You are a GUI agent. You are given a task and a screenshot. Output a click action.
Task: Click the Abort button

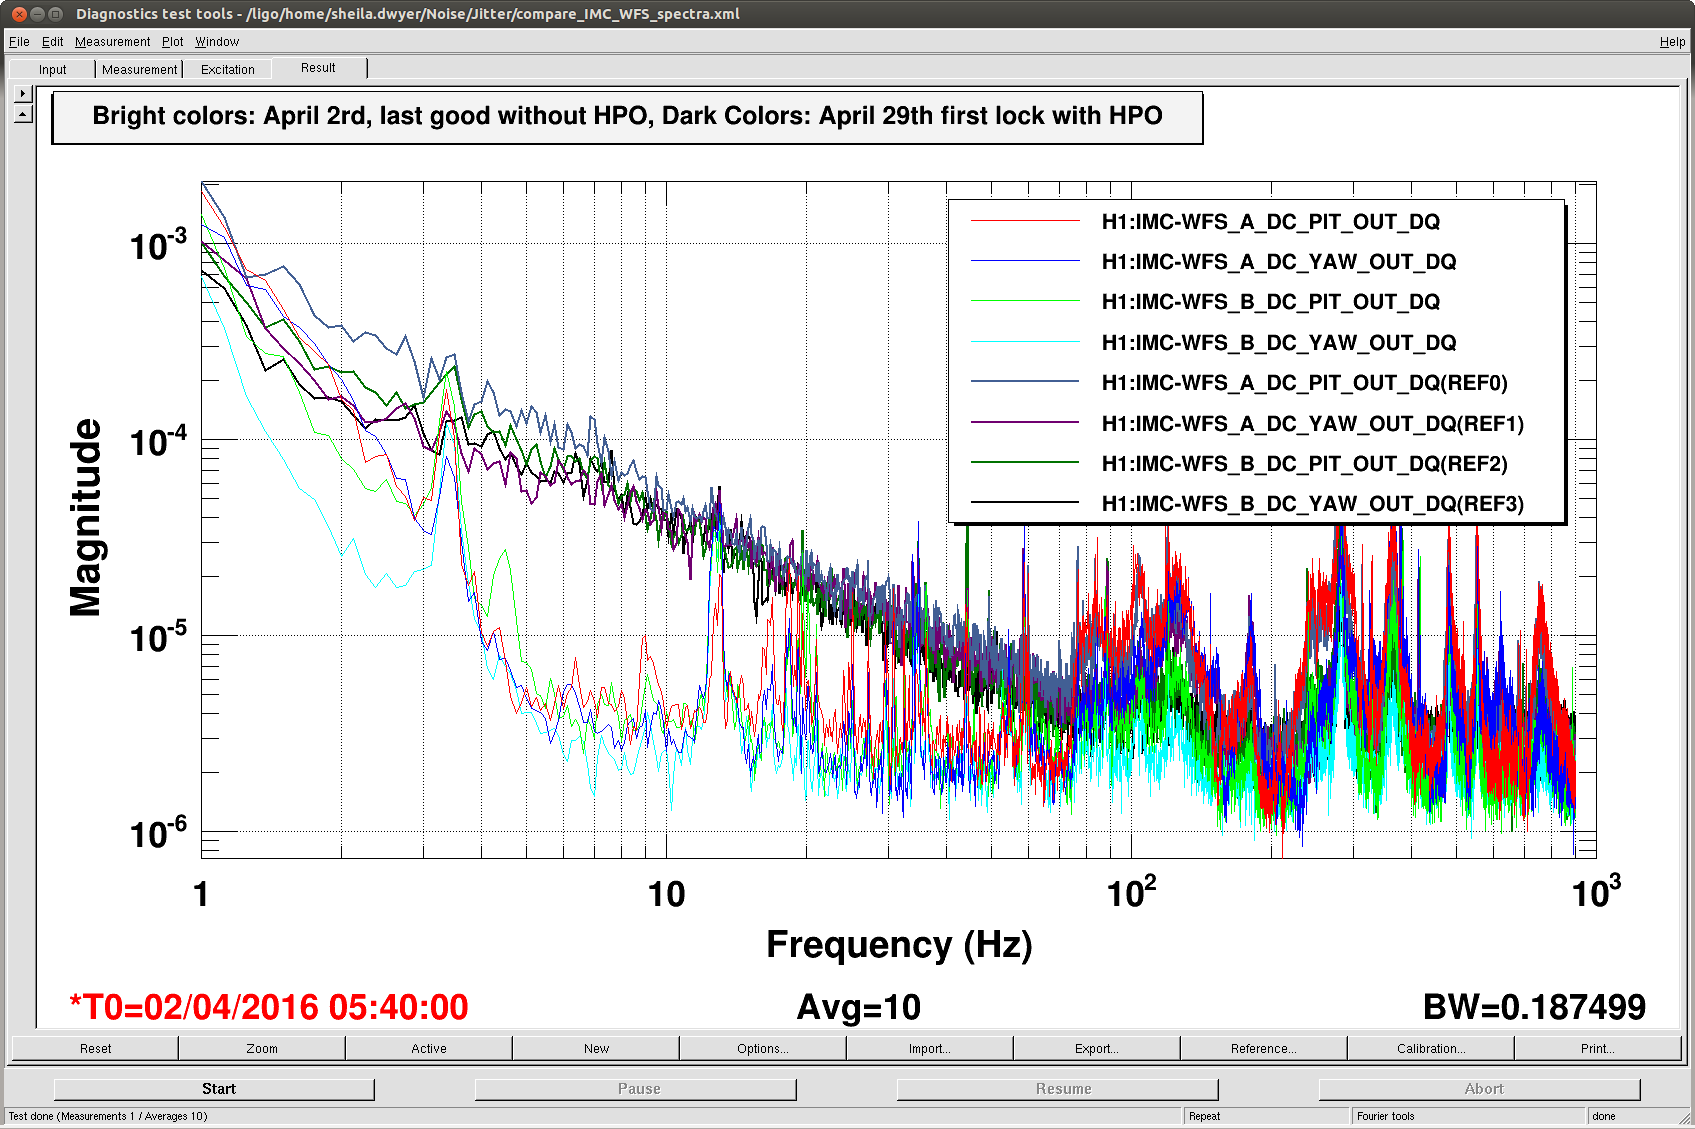[1480, 1089]
